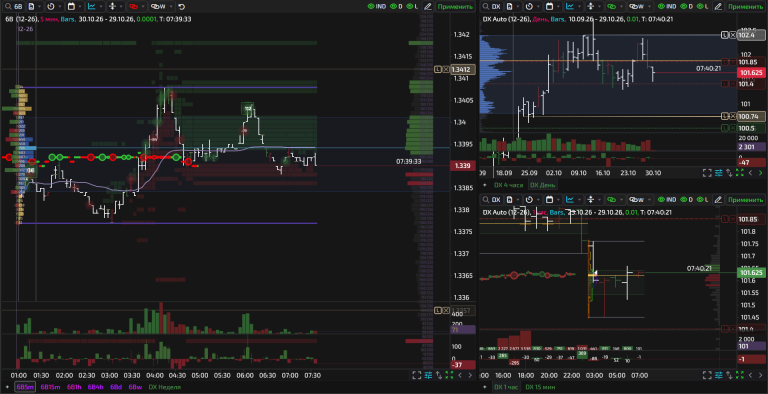The height and width of the screenshot is (394, 768).
Task: Open the blue settings sliders below DX hour chart
Action: [x=719, y=375]
